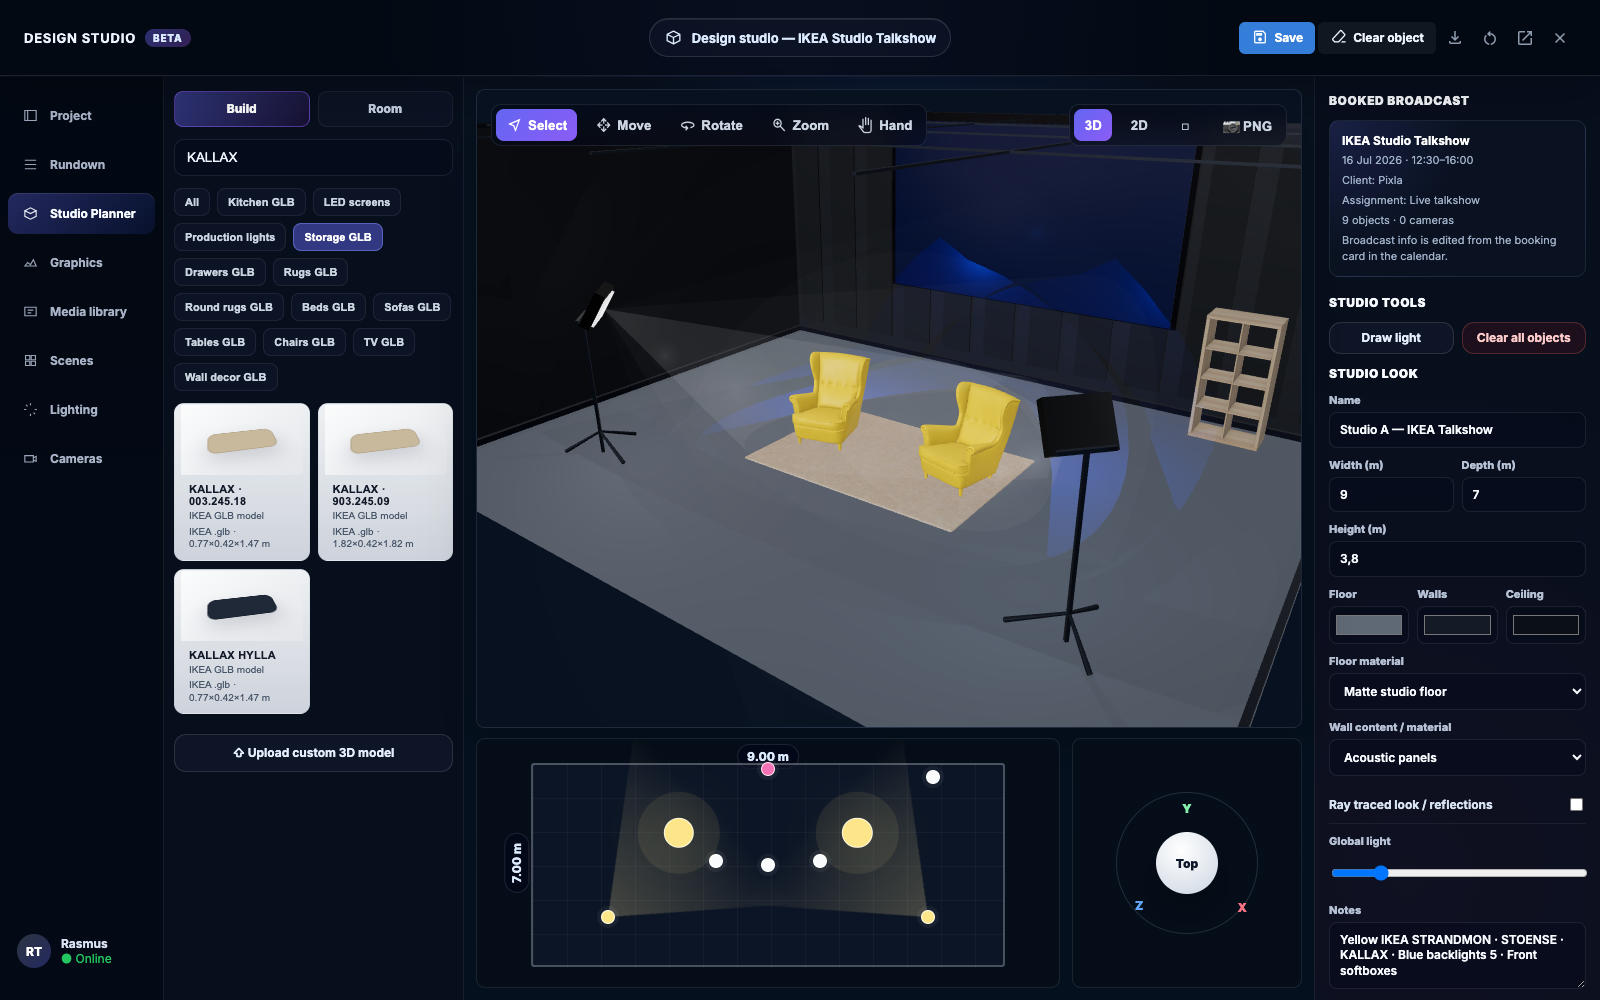Screen dimensions: 1600x1000
Task: Filter by Tables GLB category
Action: coord(215,342)
